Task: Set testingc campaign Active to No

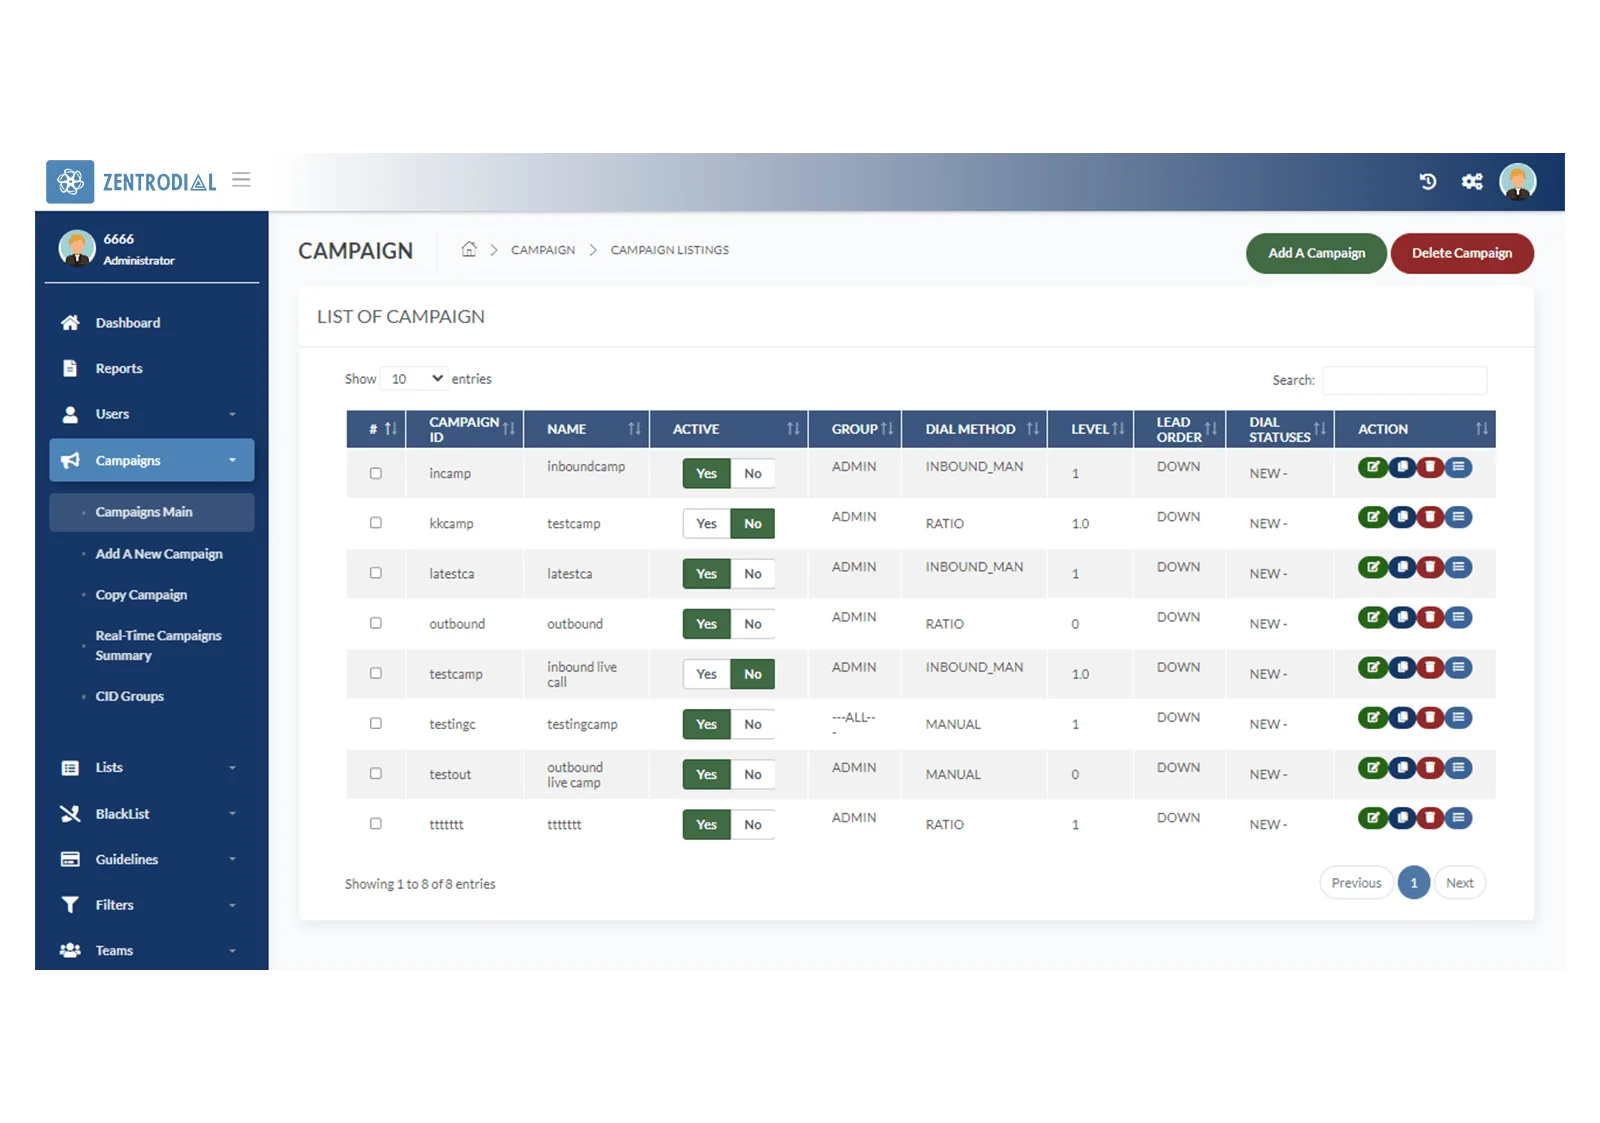Action: coord(753,724)
